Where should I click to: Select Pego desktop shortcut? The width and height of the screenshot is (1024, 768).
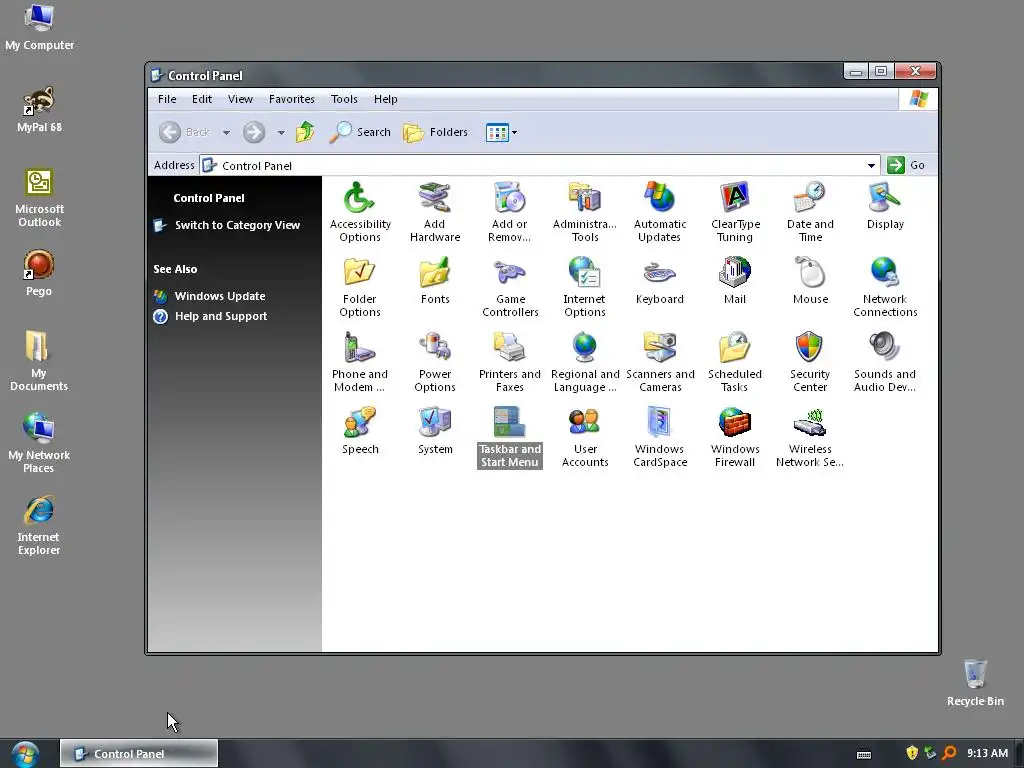[x=39, y=274]
